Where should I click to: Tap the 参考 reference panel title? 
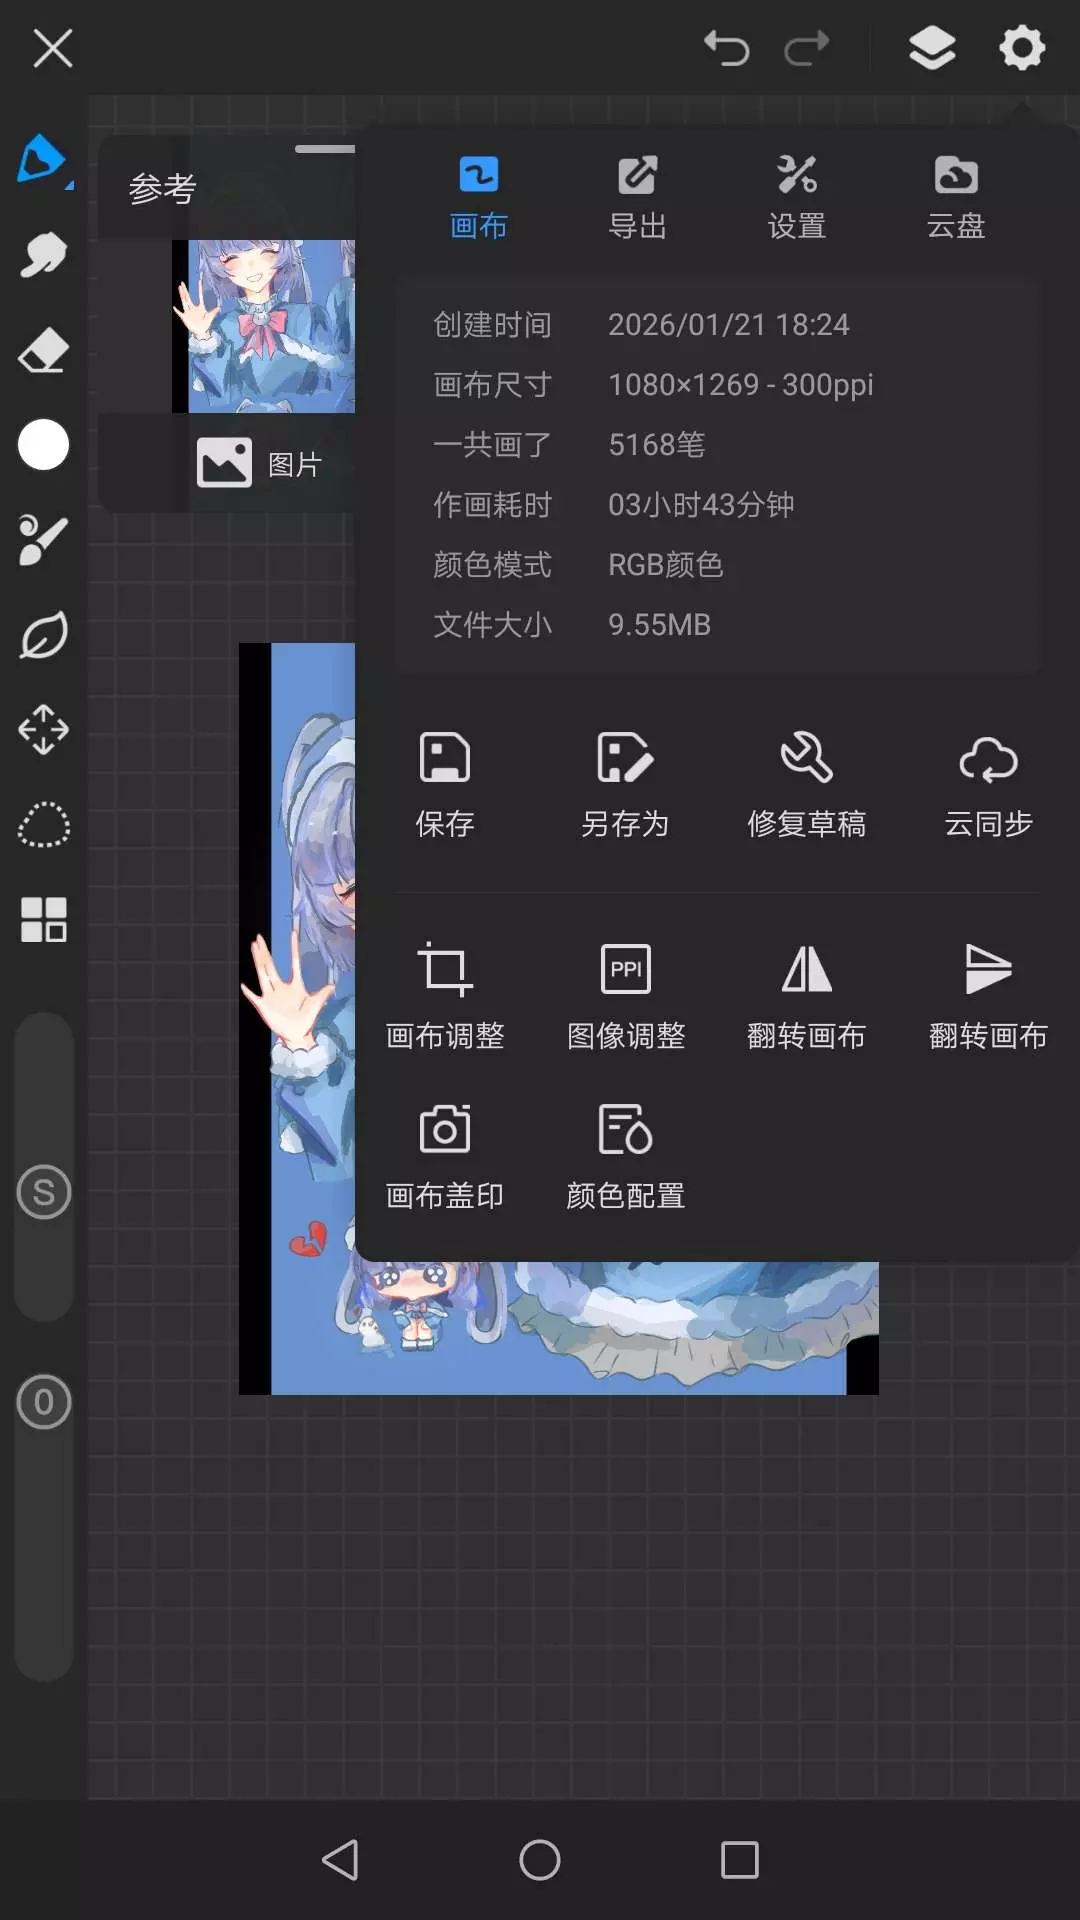click(162, 188)
